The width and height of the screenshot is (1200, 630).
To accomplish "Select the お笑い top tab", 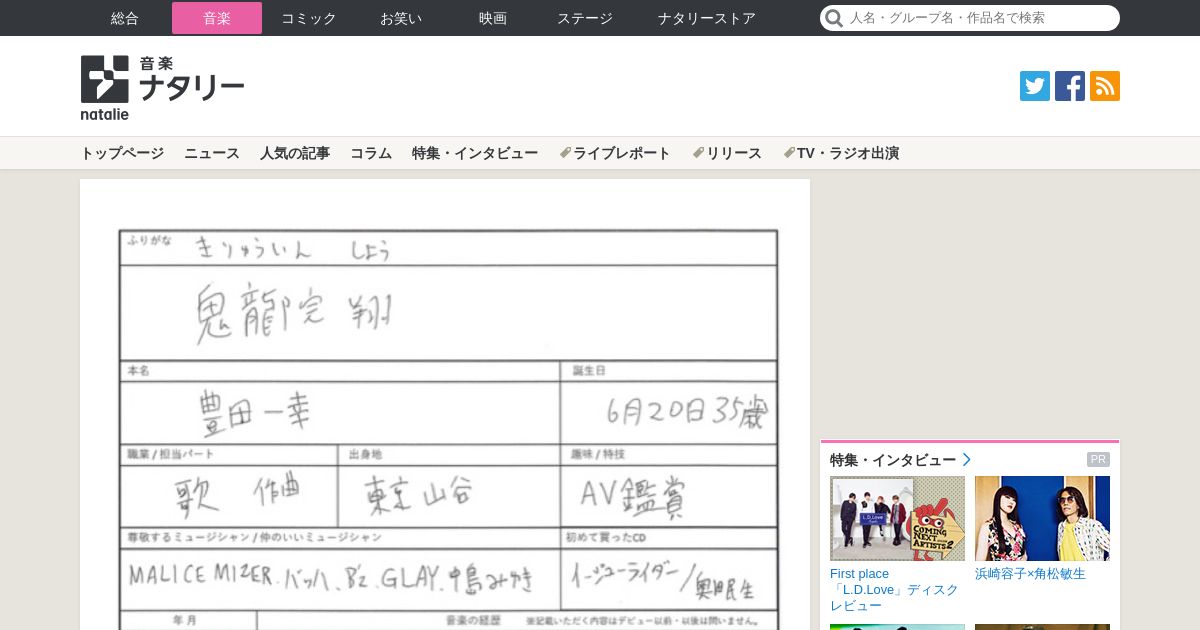I will tap(401, 18).
